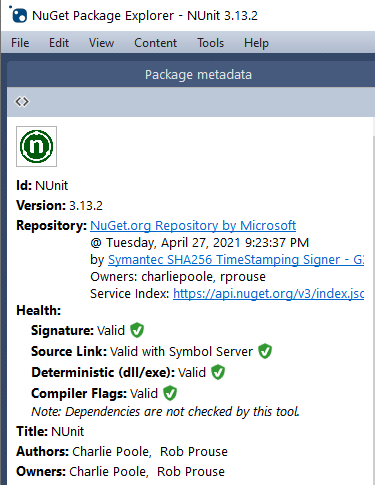Screen dimensions: 375x485
Task: Open the View menu
Action: pyautogui.click(x=101, y=43)
